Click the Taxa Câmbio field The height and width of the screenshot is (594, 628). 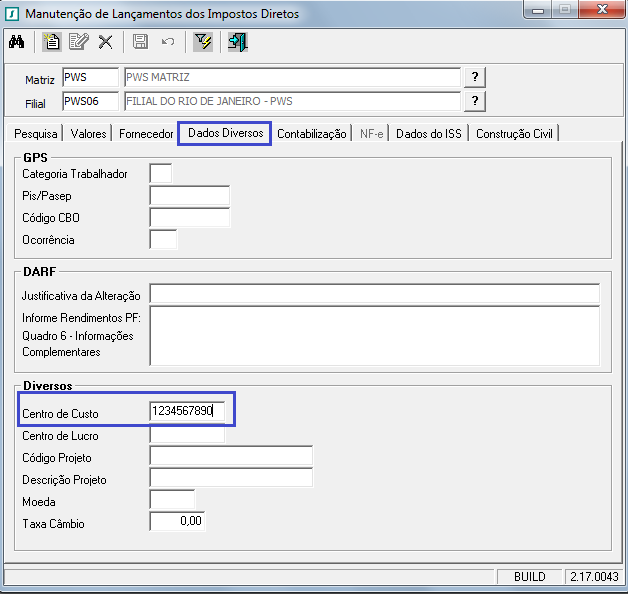[x=177, y=521]
